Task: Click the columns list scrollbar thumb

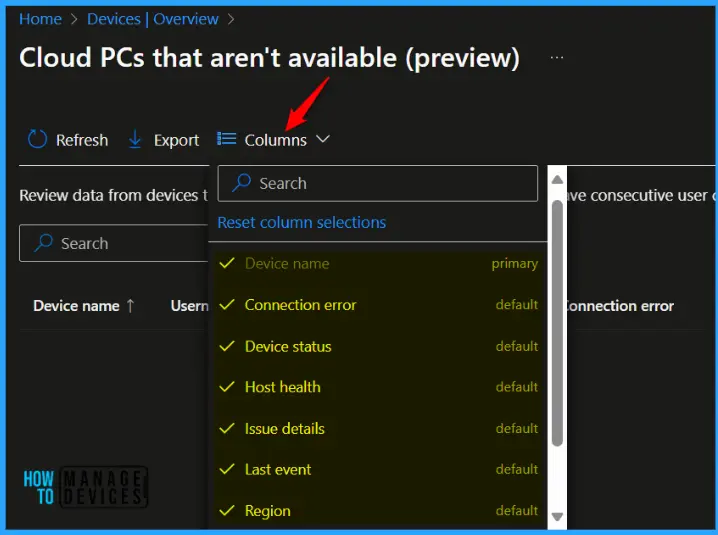Action: [557, 323]
